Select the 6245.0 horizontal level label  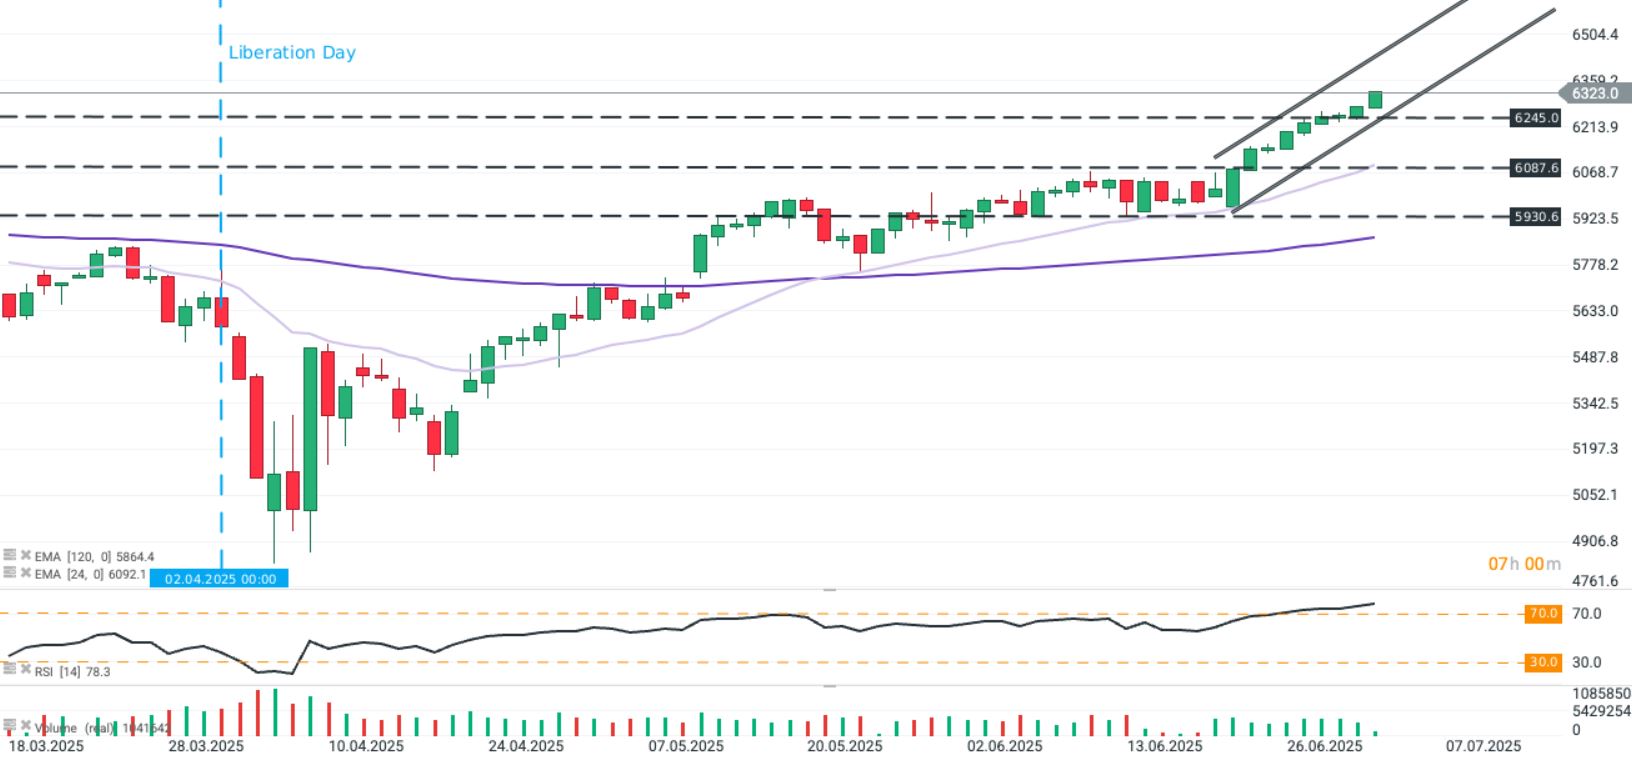click(1535, 118)
